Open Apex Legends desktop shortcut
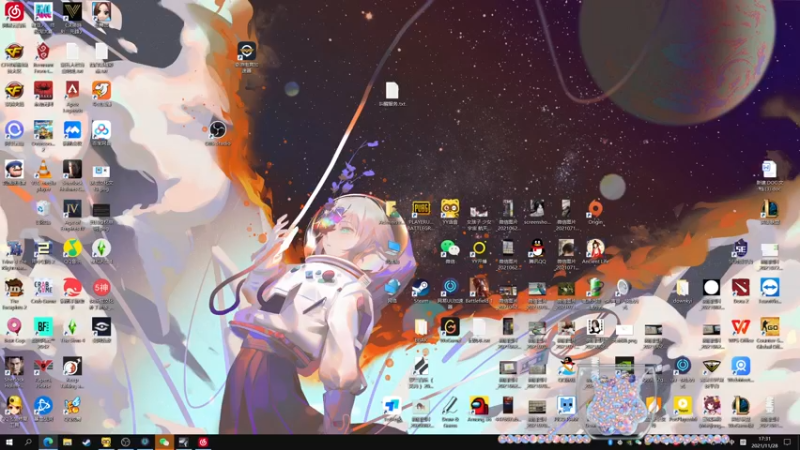The image size is (800, 450). tap(72, 91)
